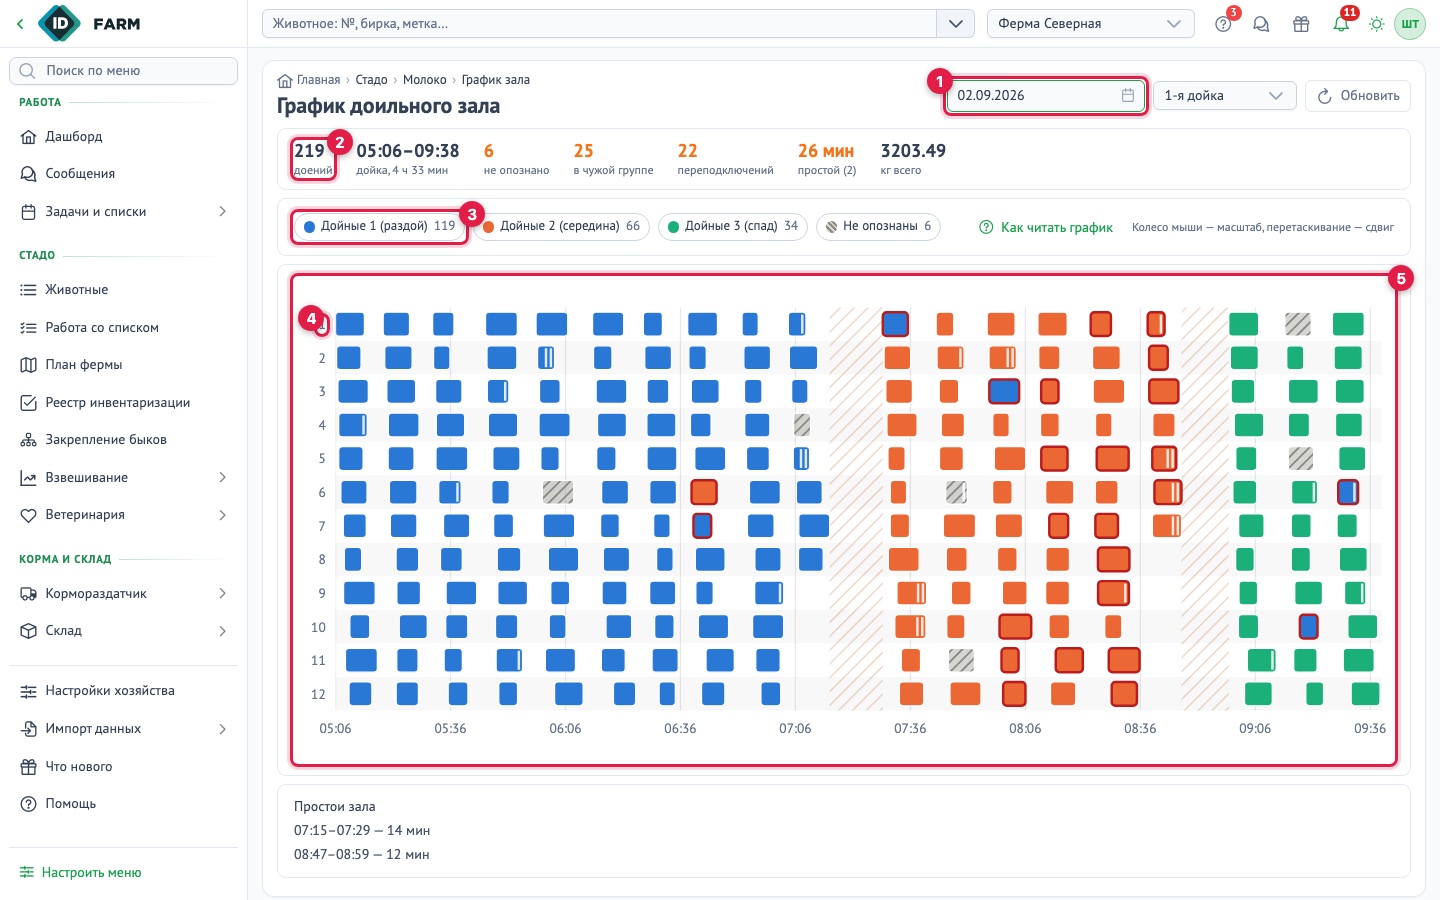Open notifications bell with 11 badge
This screenshot has width=1440, height=900.
[1341, 24]
